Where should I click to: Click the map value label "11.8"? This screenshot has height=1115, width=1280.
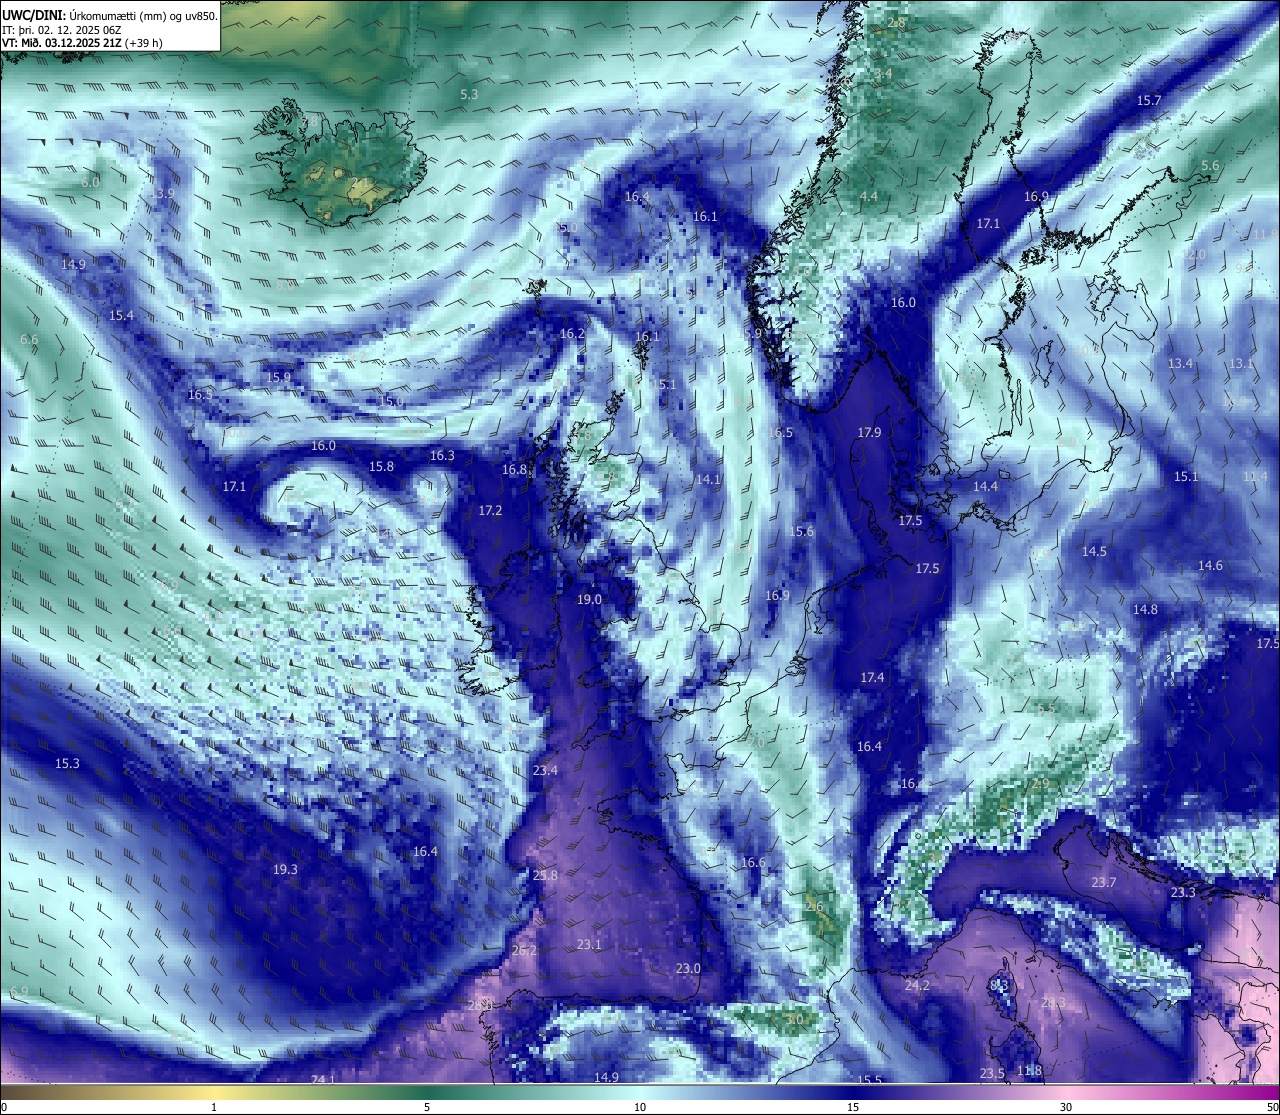[x=1029, y=1071]
